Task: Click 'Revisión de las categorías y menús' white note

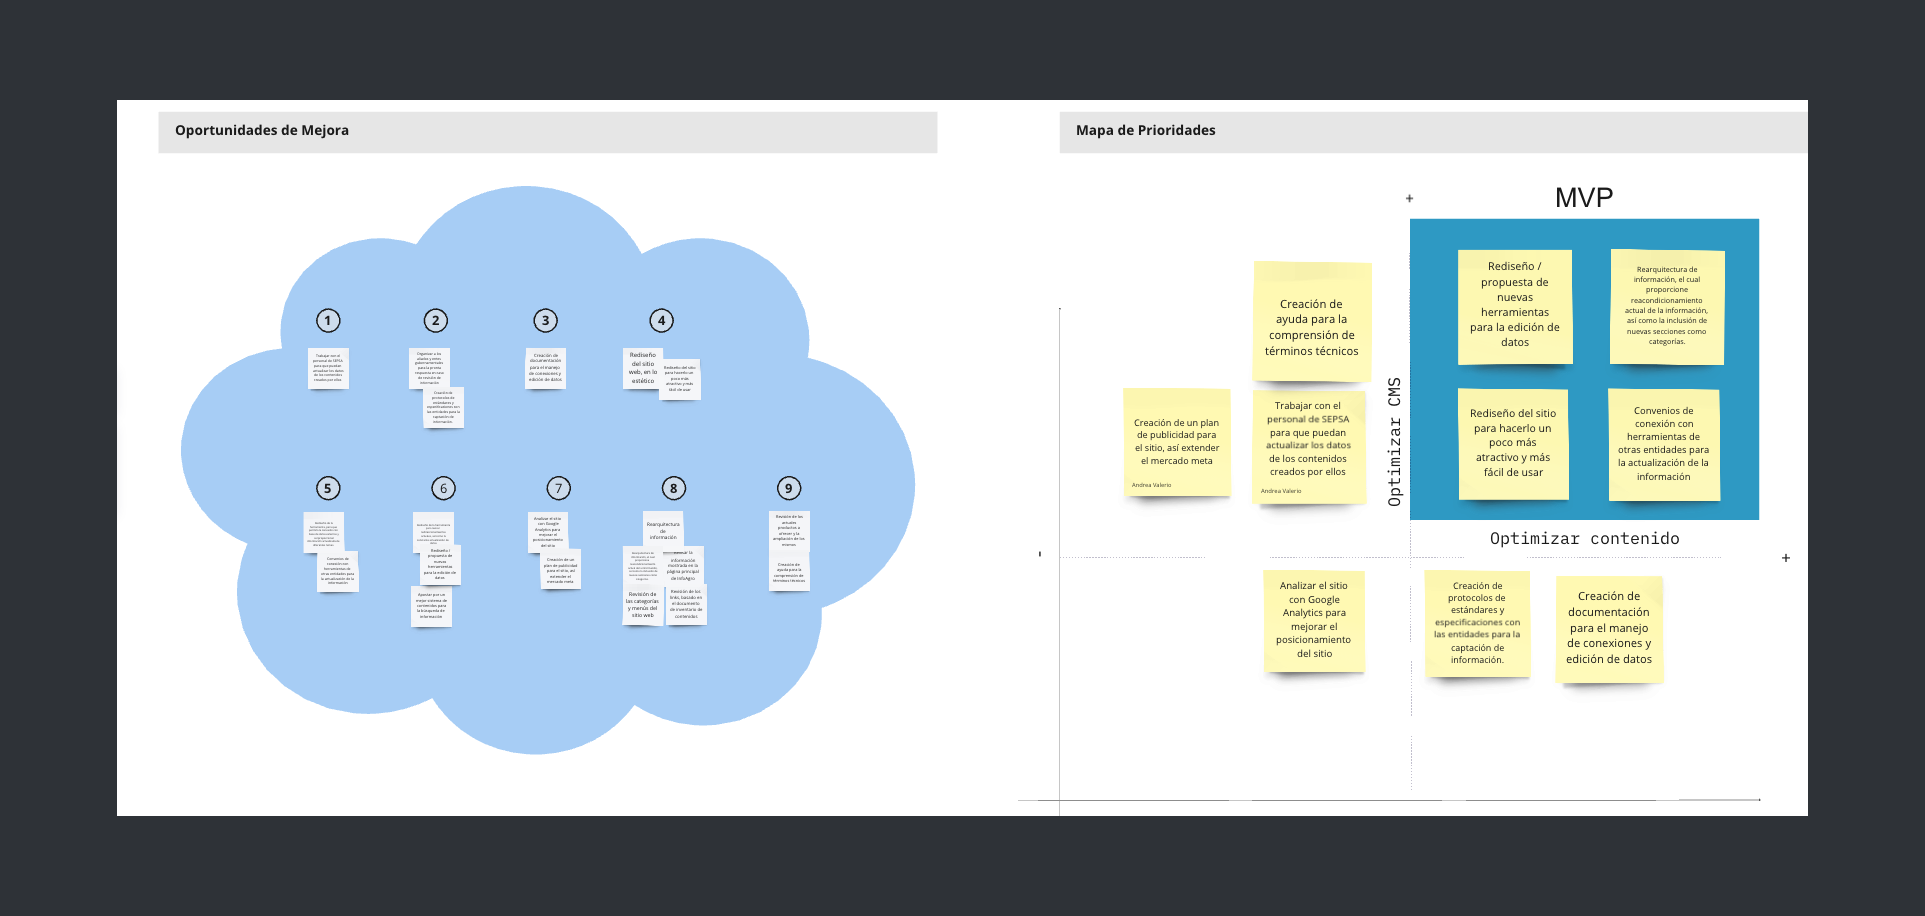Action: 642,605
